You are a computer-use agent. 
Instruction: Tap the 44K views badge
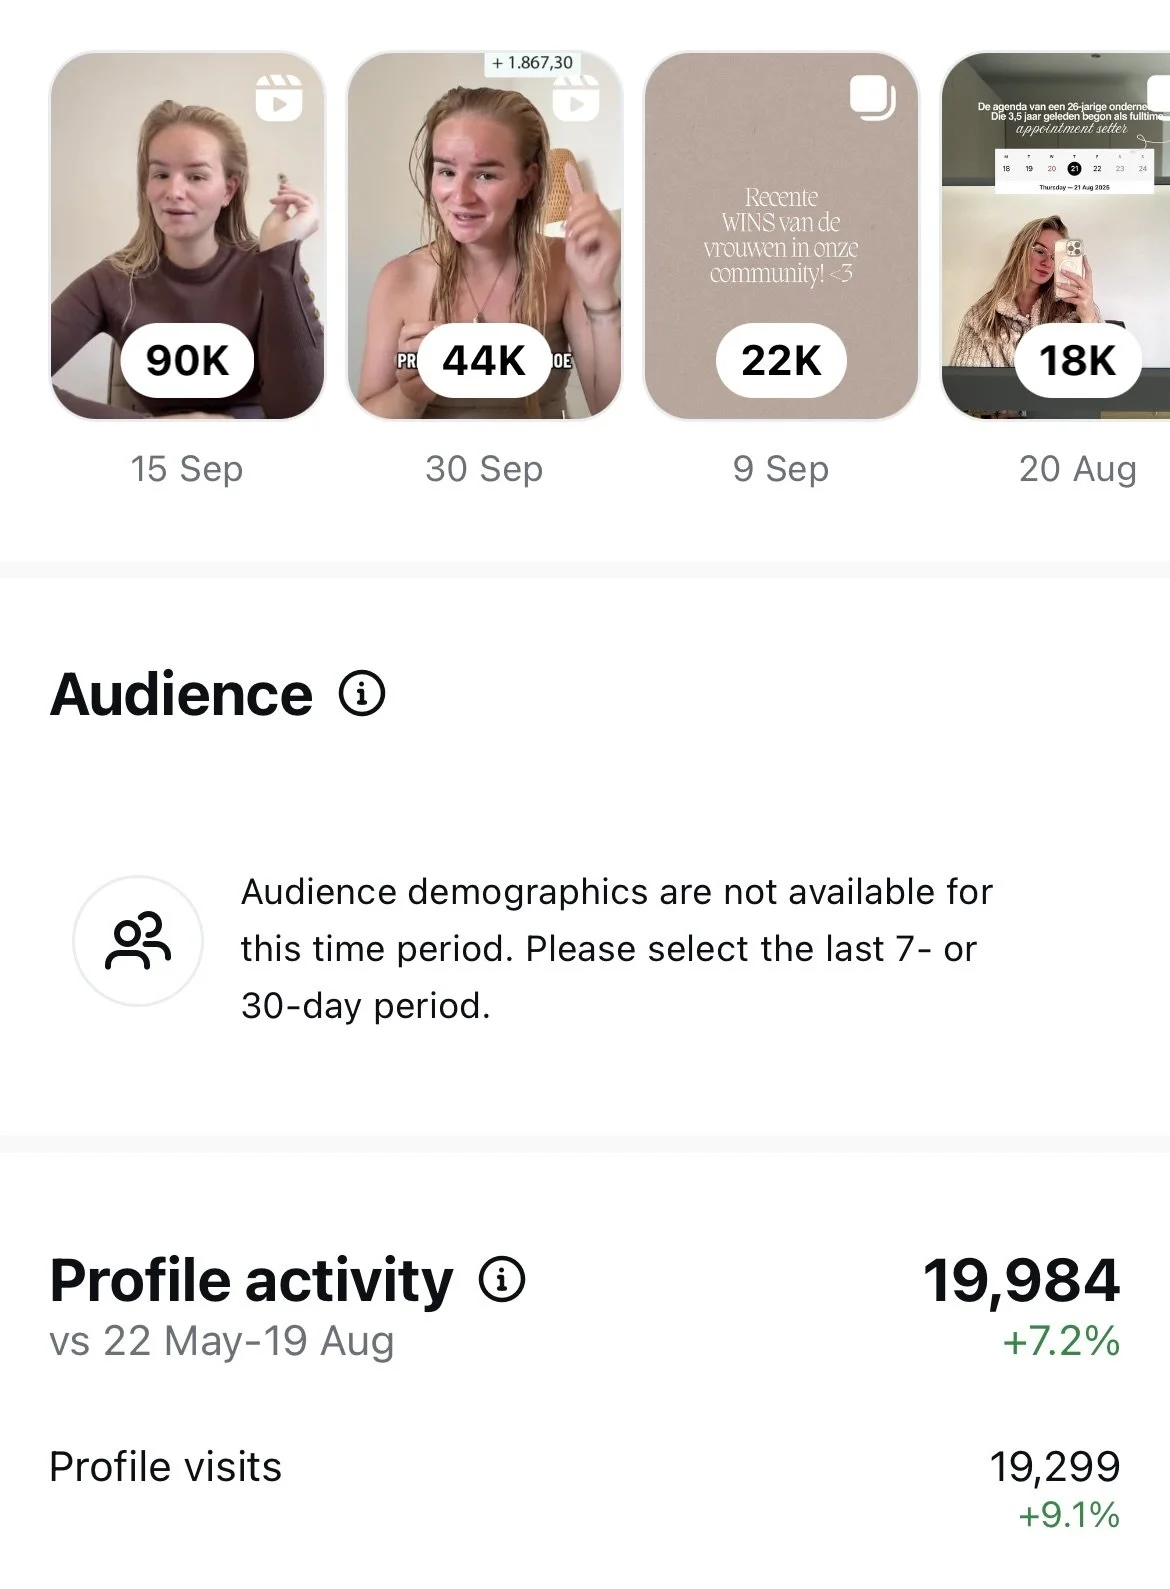point(484,360)
